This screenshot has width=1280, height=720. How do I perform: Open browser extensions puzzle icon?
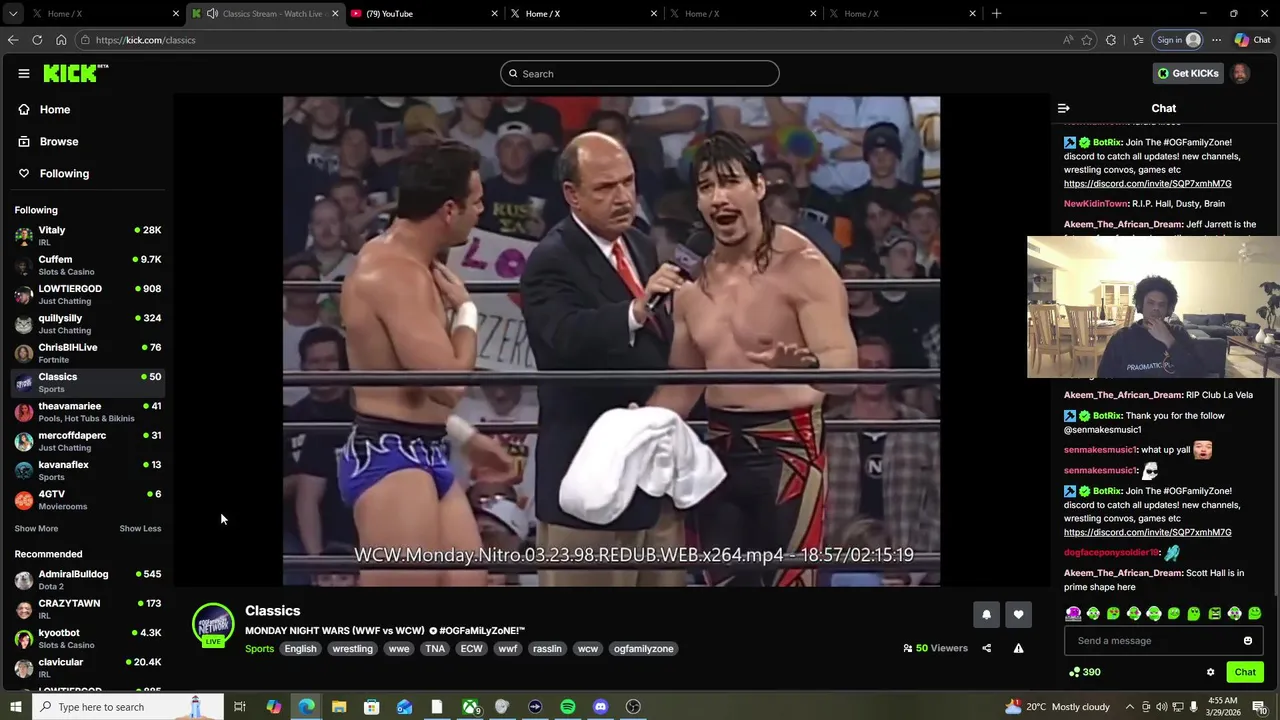click(x=1111, y=40)
